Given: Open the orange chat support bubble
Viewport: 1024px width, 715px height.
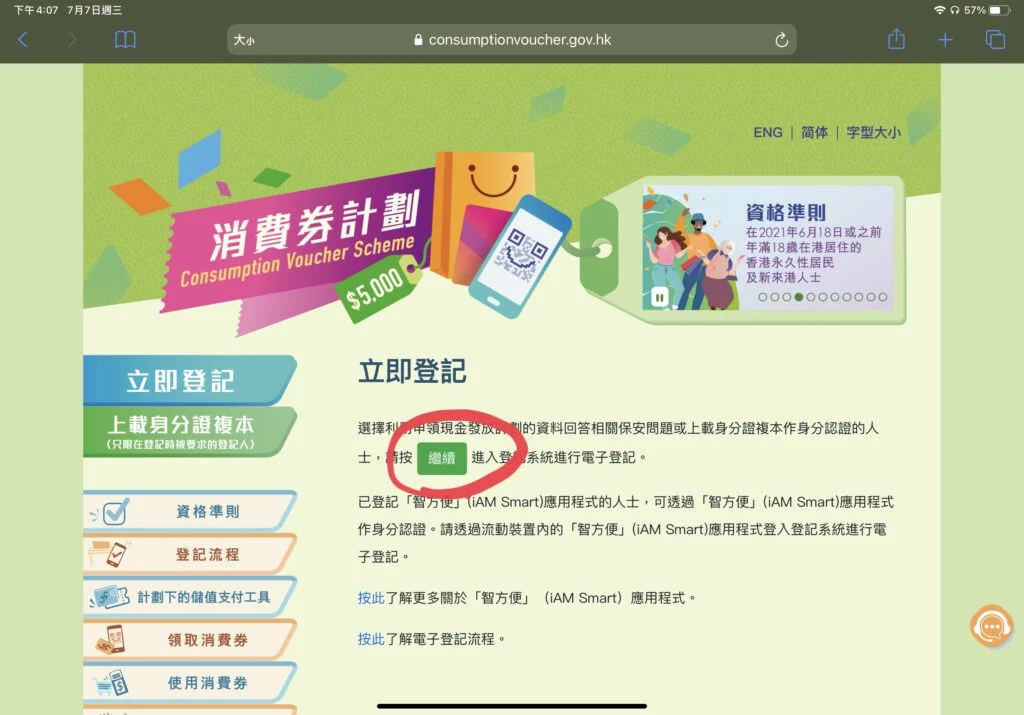Looking at the screenshot, I should click(991, 626).
